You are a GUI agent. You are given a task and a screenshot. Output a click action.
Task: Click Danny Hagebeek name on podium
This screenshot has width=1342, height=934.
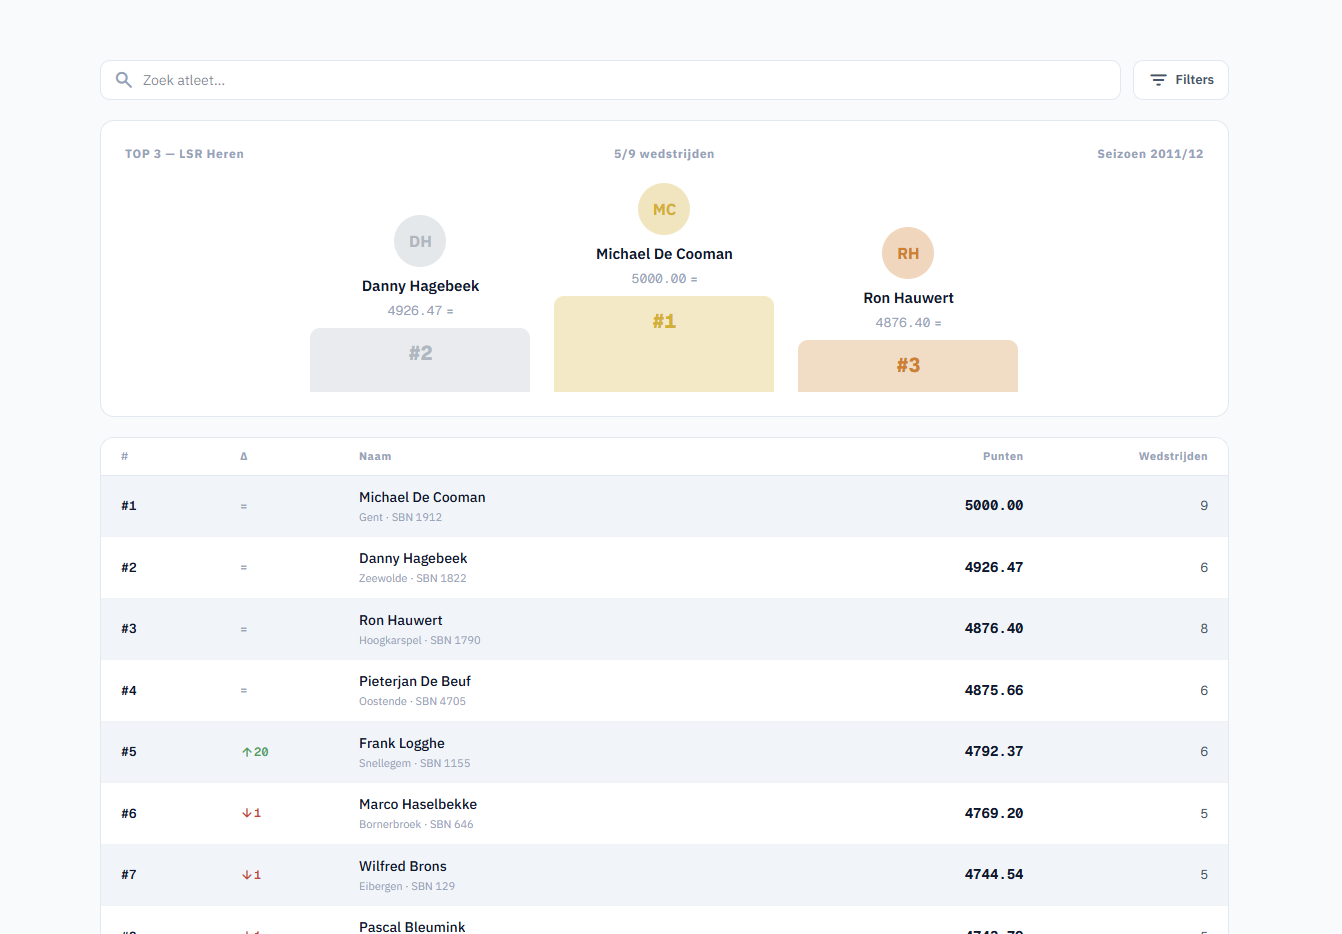click(x=420, y=286)
